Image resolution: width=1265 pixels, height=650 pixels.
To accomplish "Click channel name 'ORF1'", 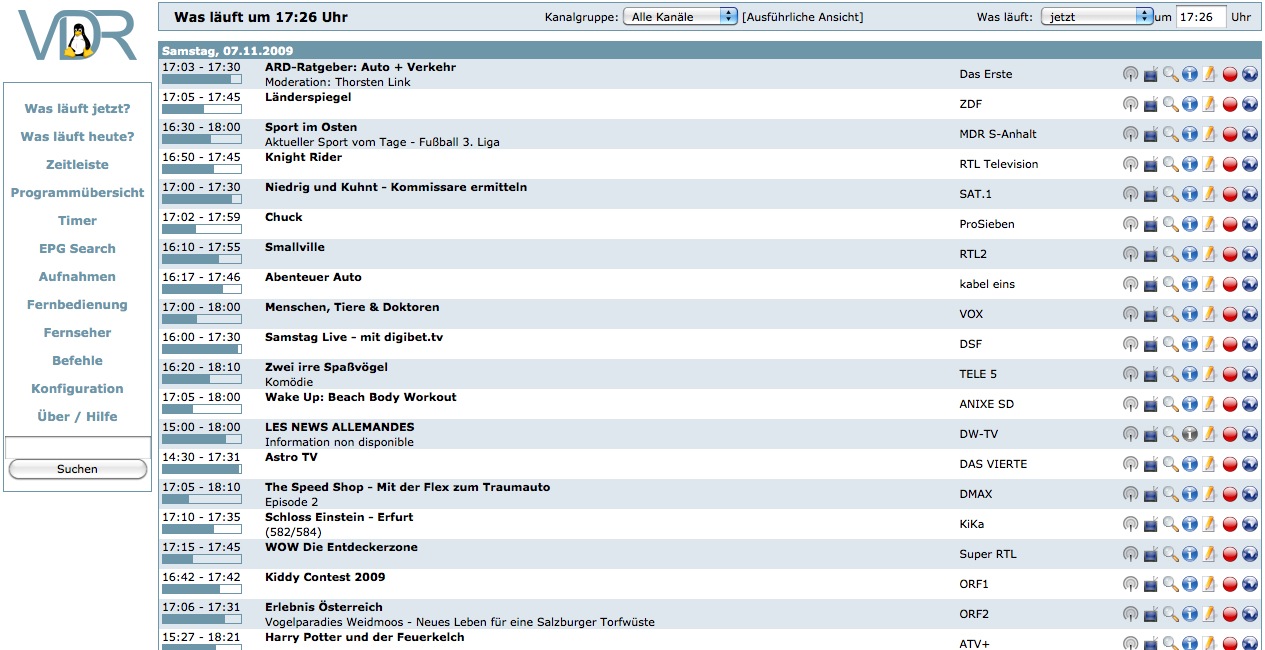I will [974, 584].
